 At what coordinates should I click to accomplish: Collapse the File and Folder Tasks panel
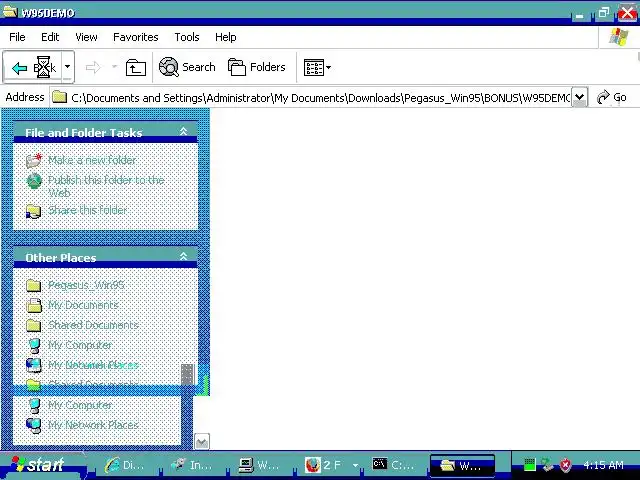pos(184,131)
